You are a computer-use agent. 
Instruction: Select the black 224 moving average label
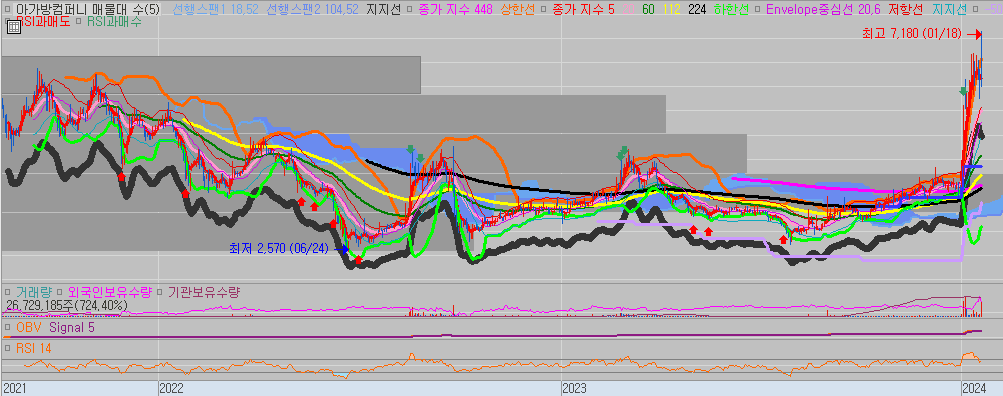click(x=697, y=10)
